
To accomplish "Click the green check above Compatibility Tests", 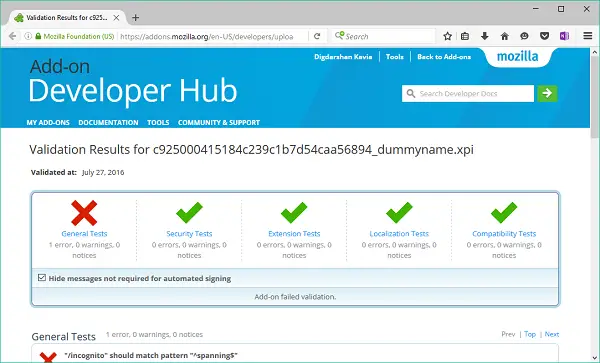I will coord(504,212).
